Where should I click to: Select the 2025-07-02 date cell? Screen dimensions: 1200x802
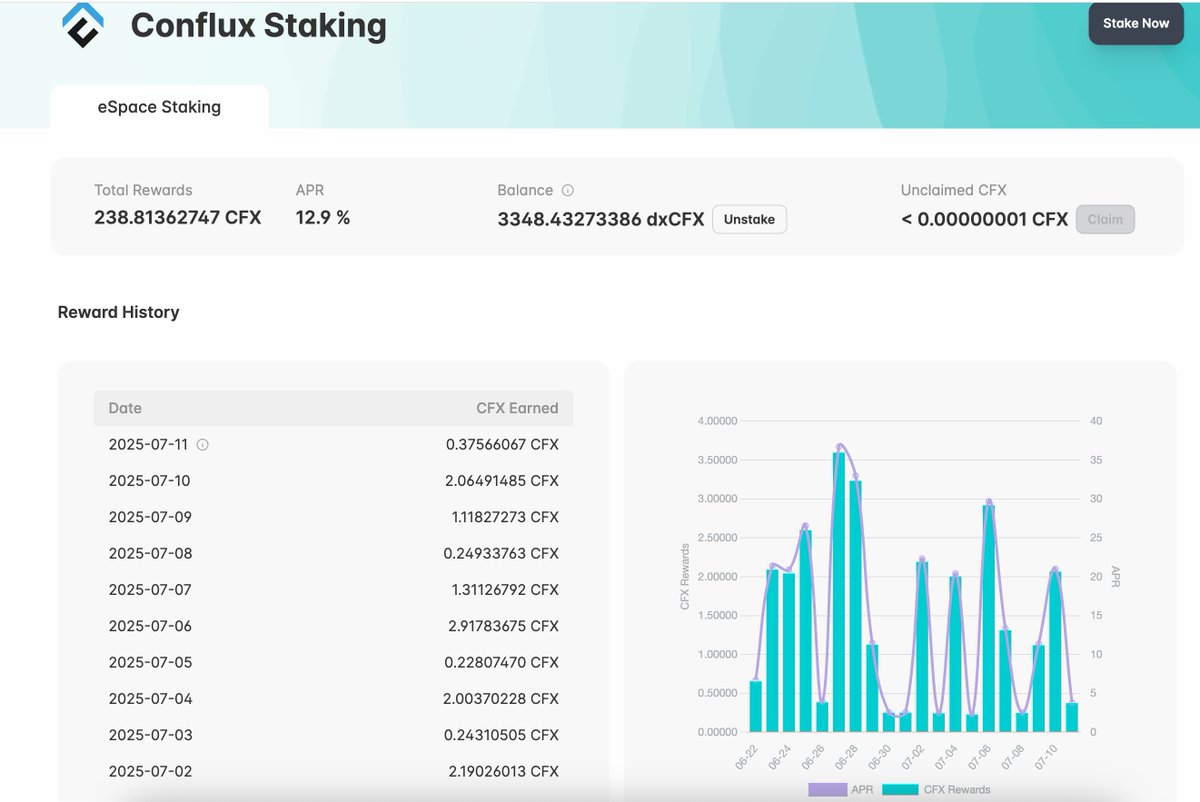pyautogui.click(x=149, y=771)
